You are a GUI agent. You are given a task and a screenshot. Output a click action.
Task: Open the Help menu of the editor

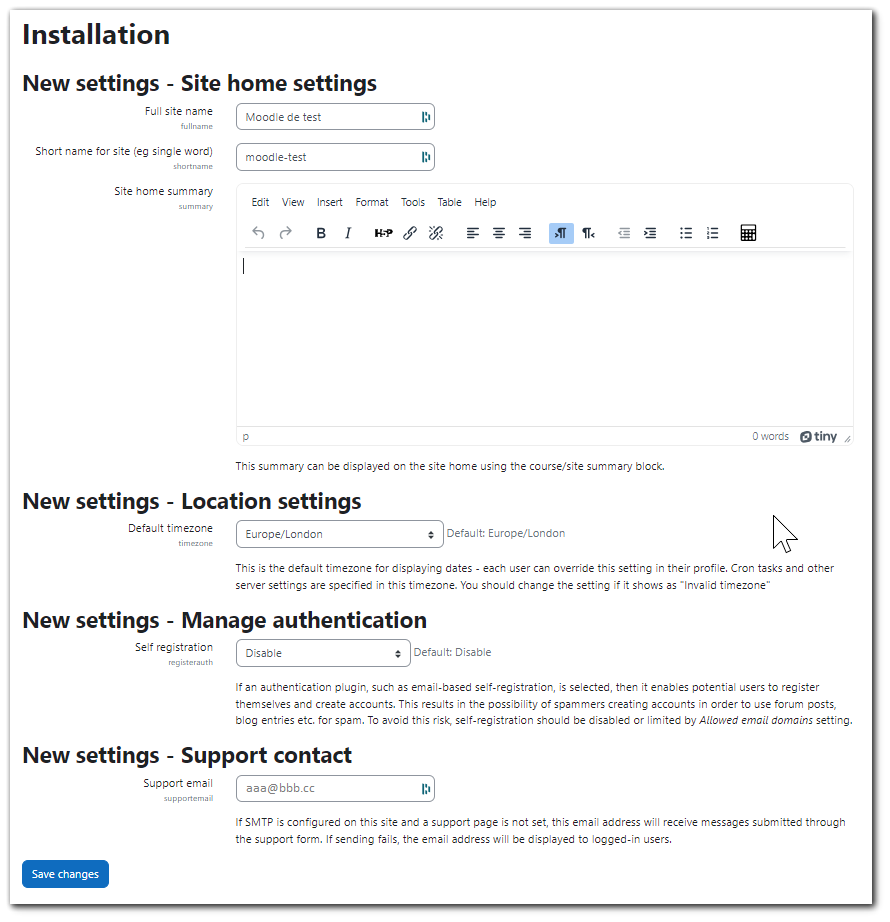[x=485, y=202]
